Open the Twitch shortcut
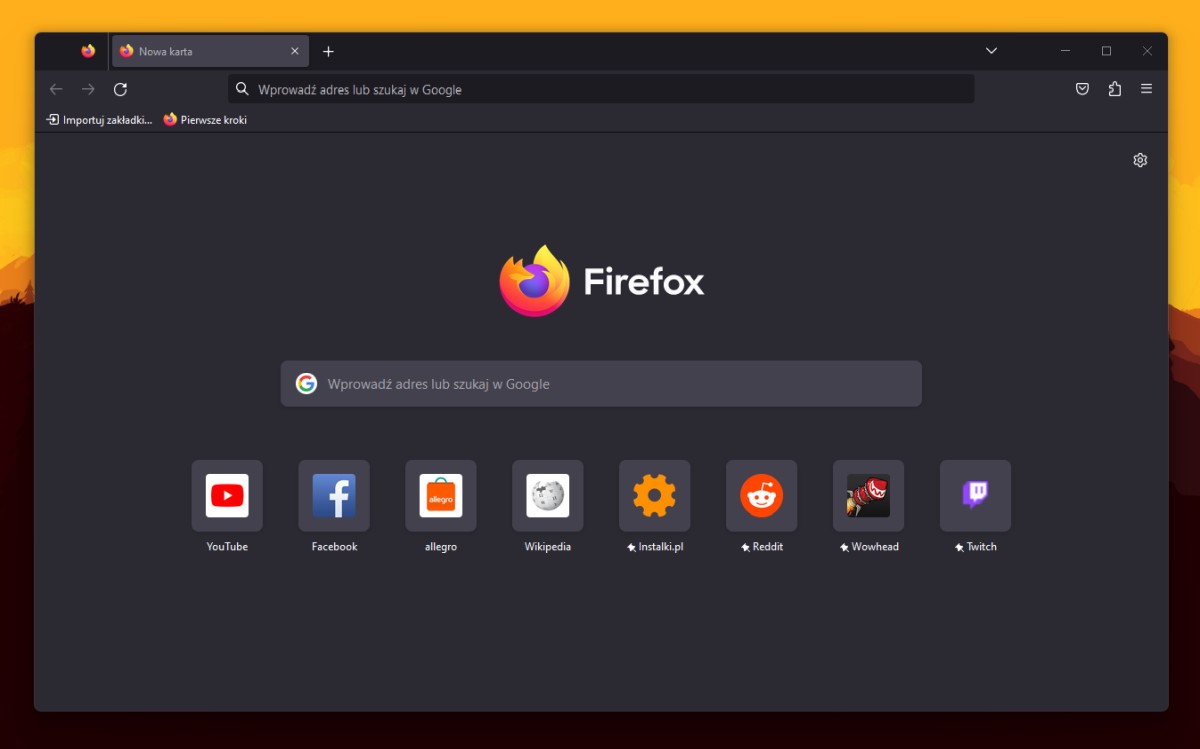The height and width of the screenshot is (749, 1200). pos(975,495)
